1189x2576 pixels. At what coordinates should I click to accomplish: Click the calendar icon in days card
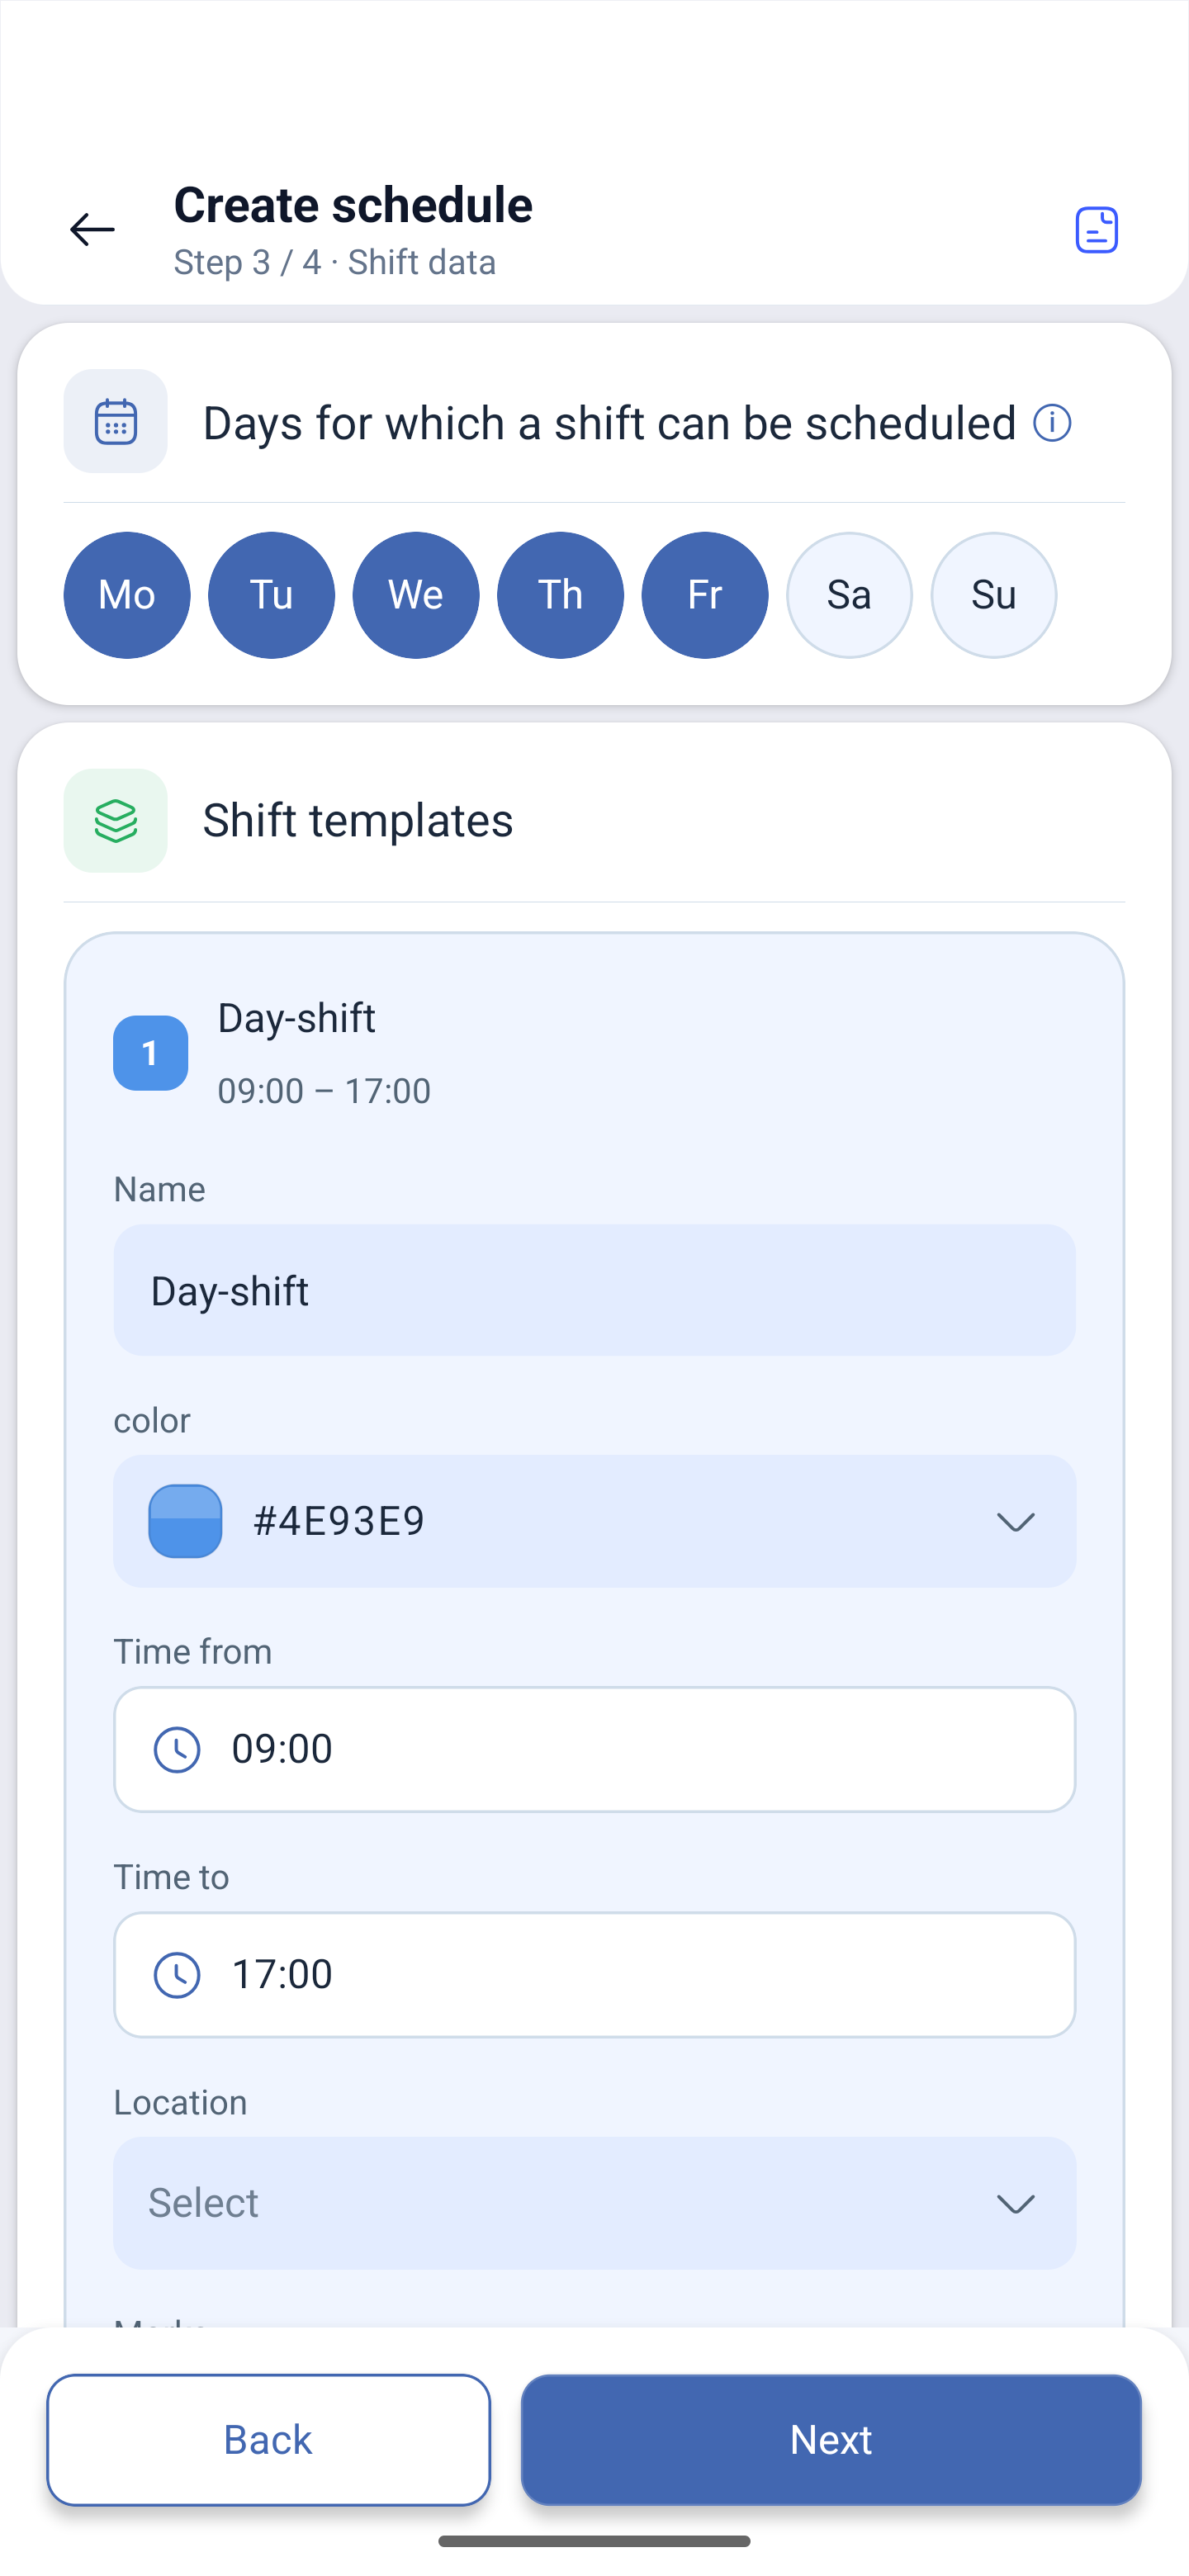click(116, 421)
